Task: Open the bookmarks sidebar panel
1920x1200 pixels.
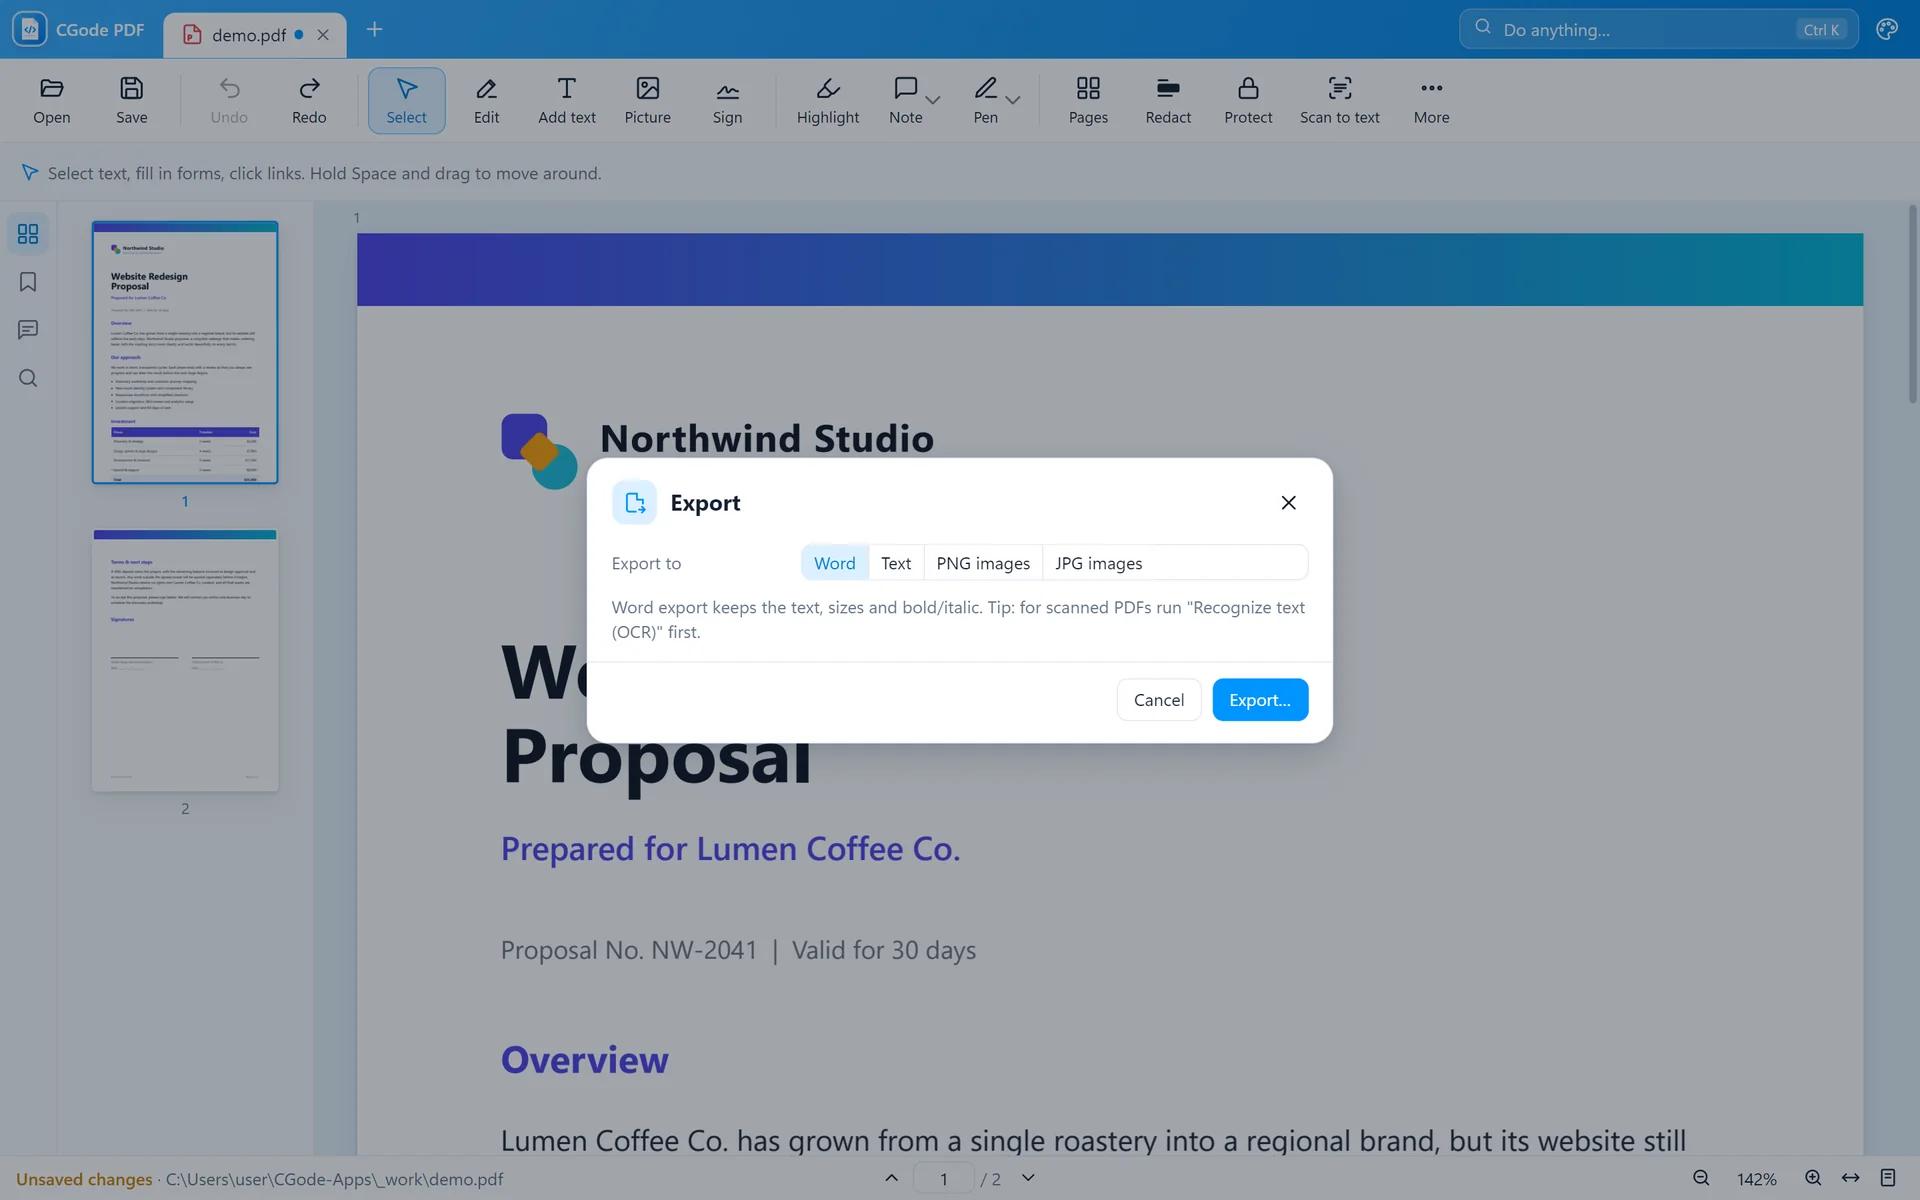Action: click(28, 282)
